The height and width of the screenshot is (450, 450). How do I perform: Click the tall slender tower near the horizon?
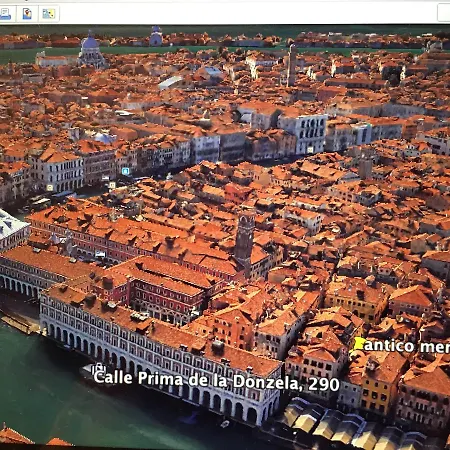[292, 65]
